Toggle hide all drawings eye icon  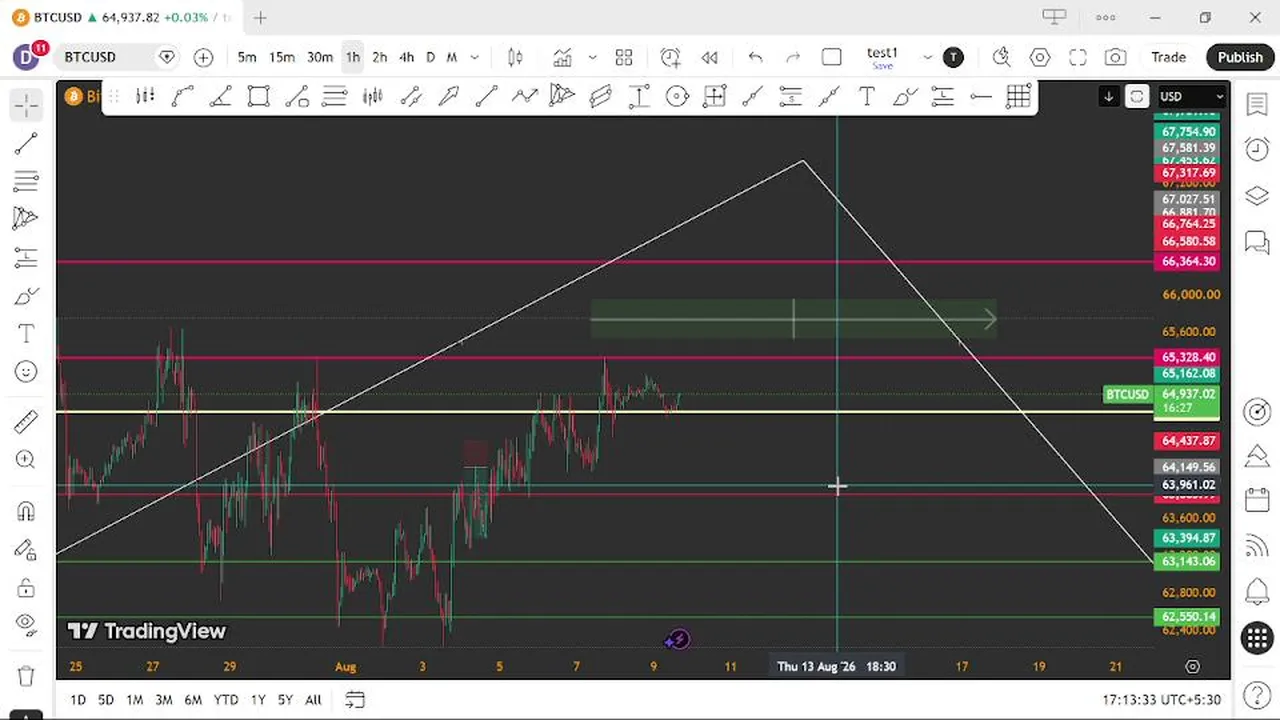coord(26,625)
